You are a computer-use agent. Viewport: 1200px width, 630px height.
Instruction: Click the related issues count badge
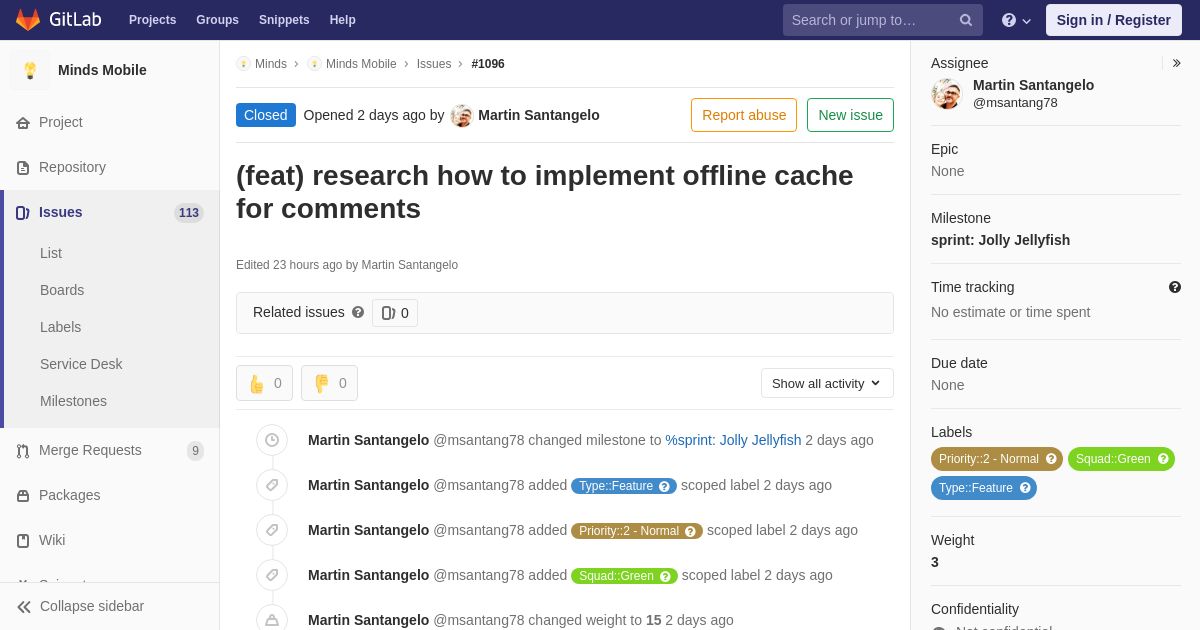coord(395,313)
